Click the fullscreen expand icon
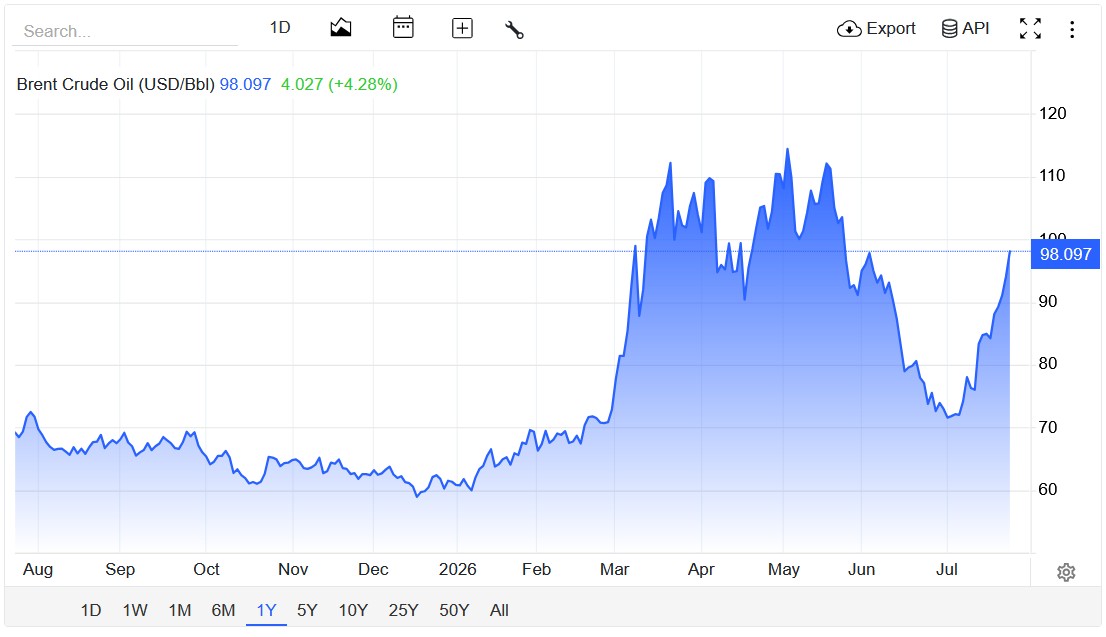Image resolution: width=1106 pixels, height=637 pixels. click(x=1030, y=28)
